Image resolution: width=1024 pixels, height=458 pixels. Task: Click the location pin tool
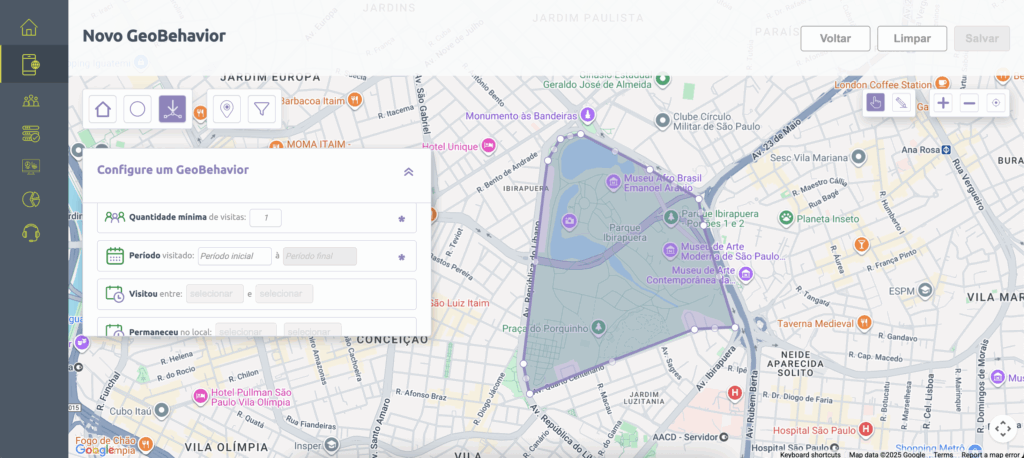pos(227,109)
